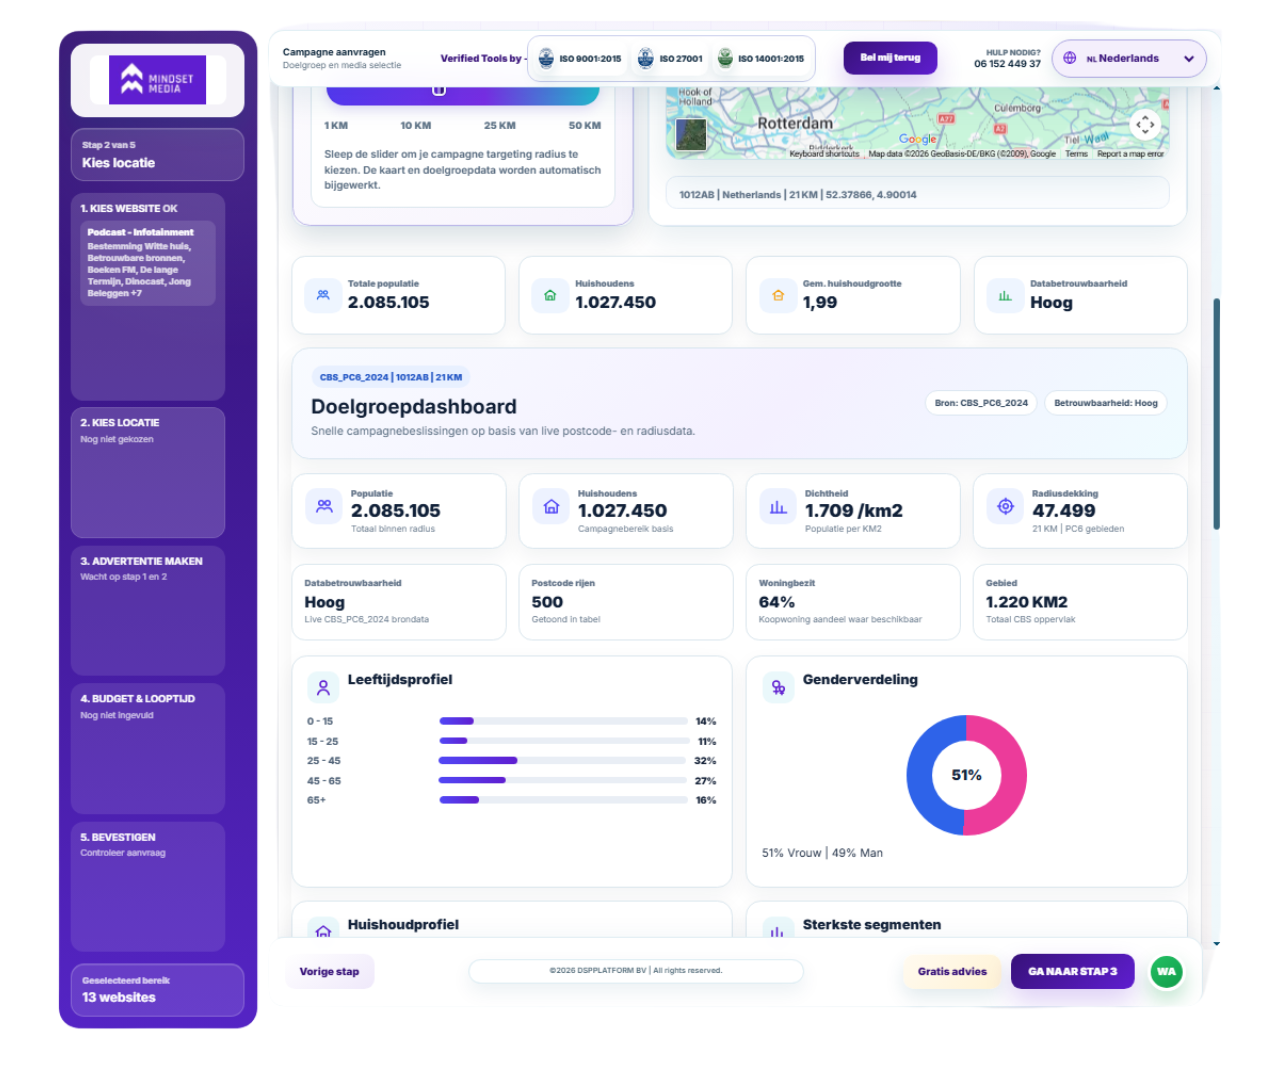This screenshot has height=1080, width=1280.
Task: Click the Mindset Media logo
Action: point(157,80)
